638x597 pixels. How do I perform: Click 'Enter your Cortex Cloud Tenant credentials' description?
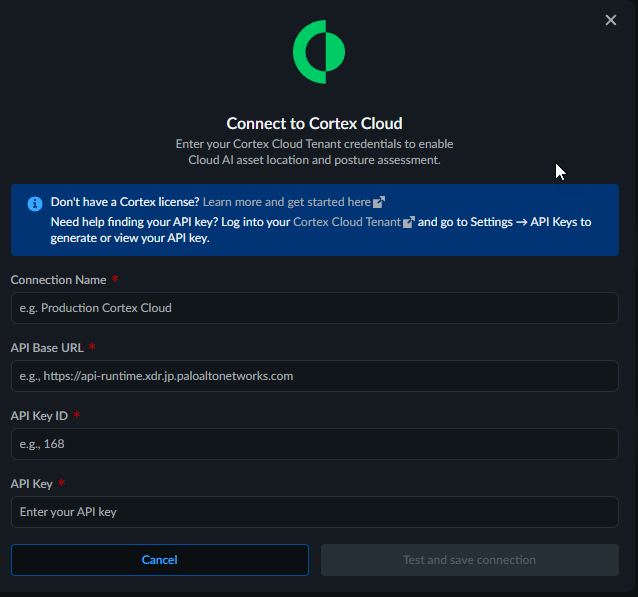315,152
